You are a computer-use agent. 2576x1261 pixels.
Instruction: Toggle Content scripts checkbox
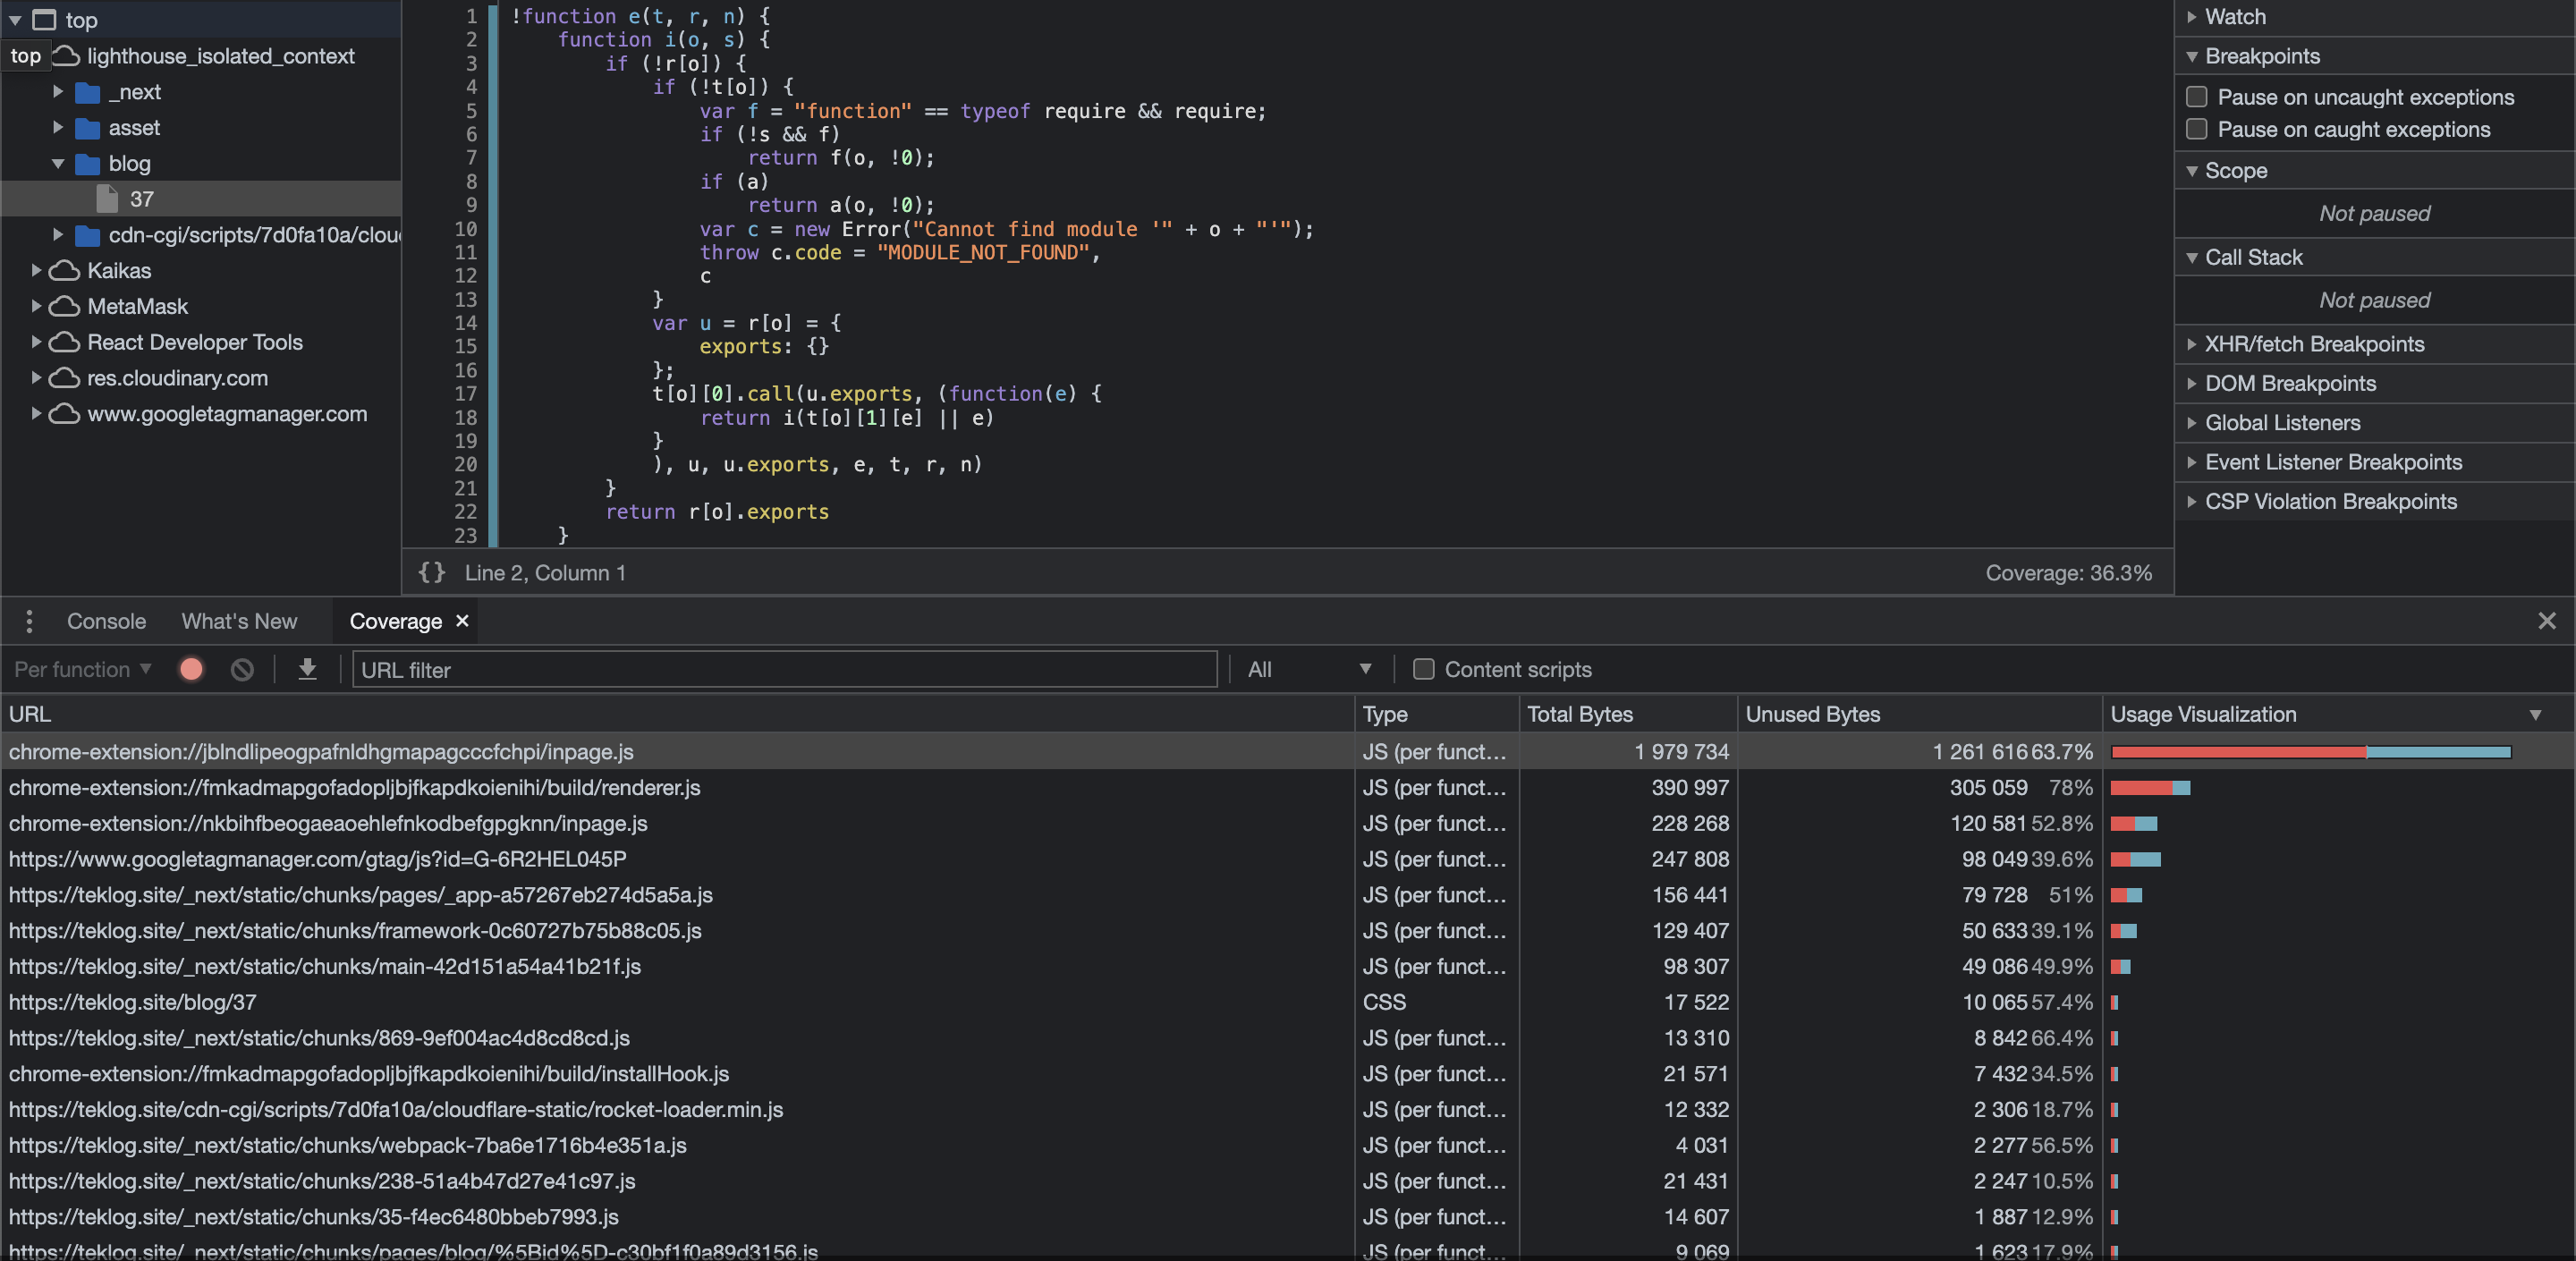click(x=1423, y=669)
